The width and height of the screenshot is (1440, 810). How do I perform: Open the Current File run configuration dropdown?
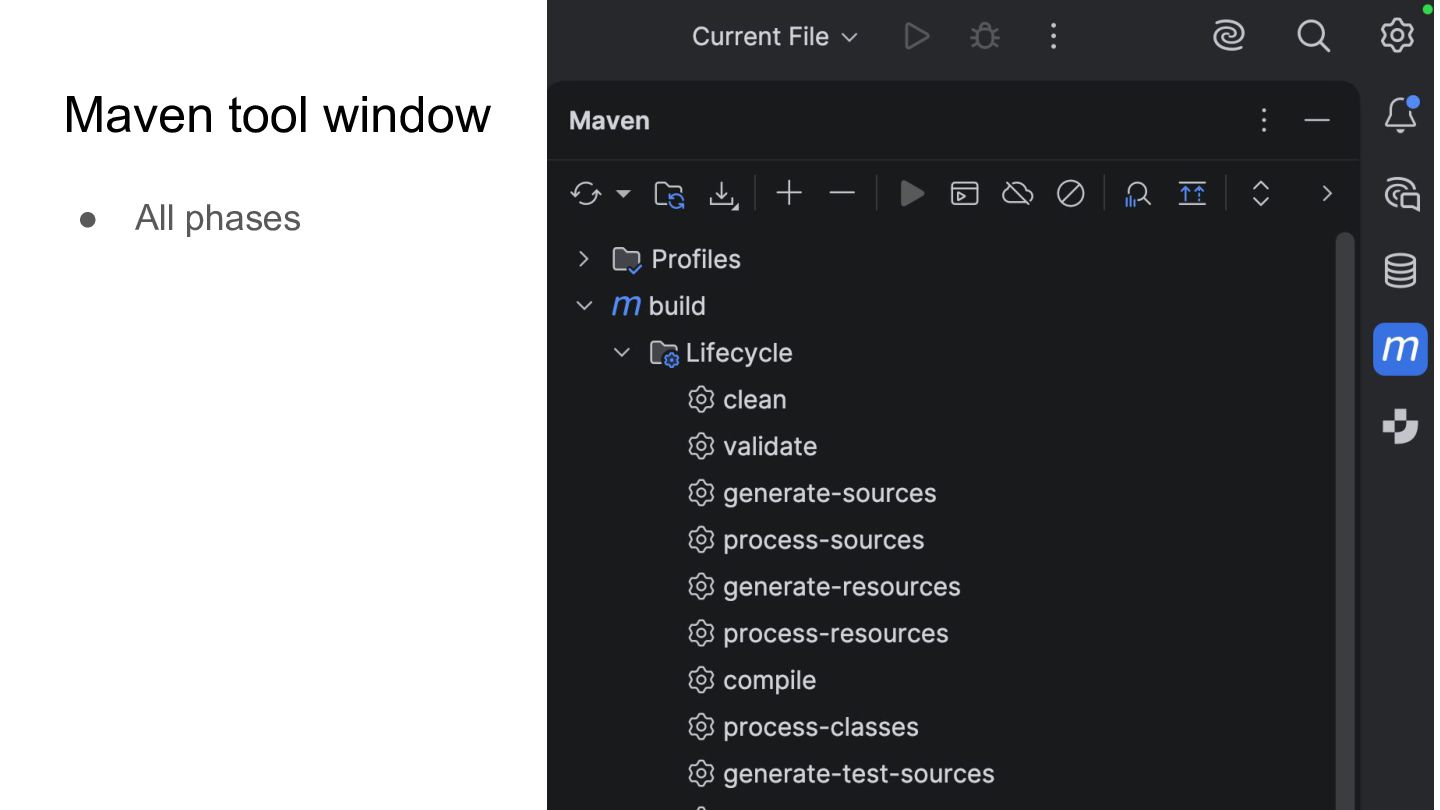pyautogui.click(x=774, y=37)
